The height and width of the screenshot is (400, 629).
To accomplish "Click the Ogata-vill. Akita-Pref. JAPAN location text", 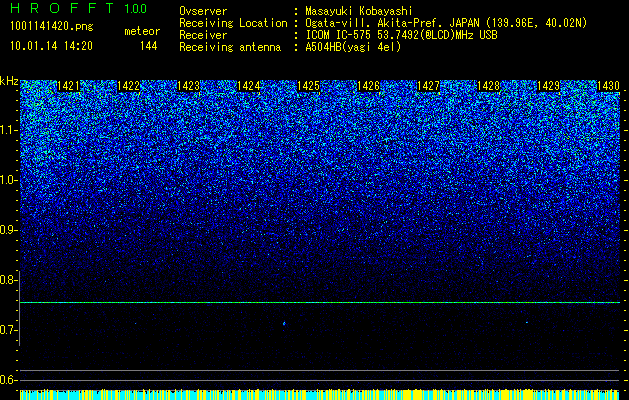I will [446, 23].
